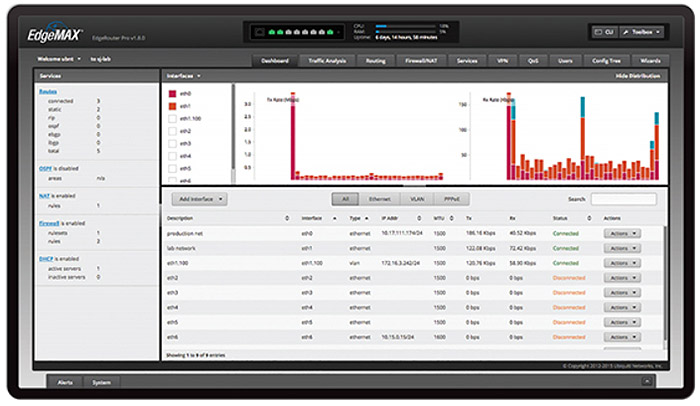Open the Welcome ubnt user dropdown
This screenshot has height=406, width=700.
click(59, 59)
